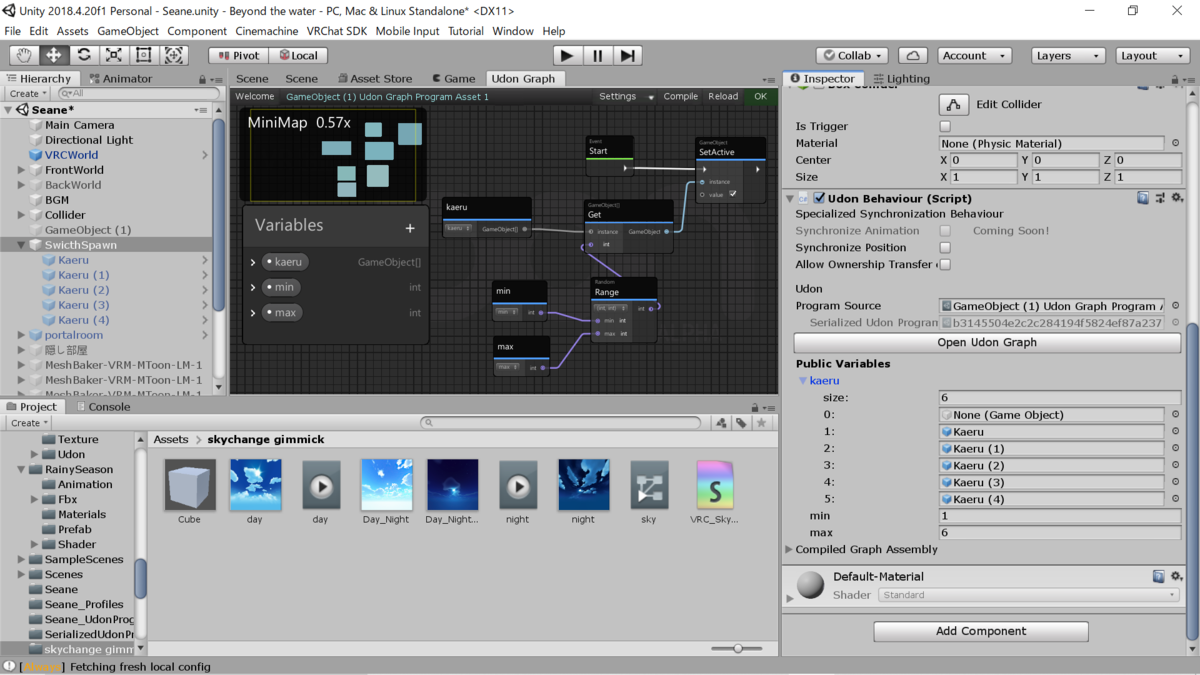Viewport: 1200px width, 675px height.
Task: Toggle Local handle rotation mode
Action: (x=298, y=55)
